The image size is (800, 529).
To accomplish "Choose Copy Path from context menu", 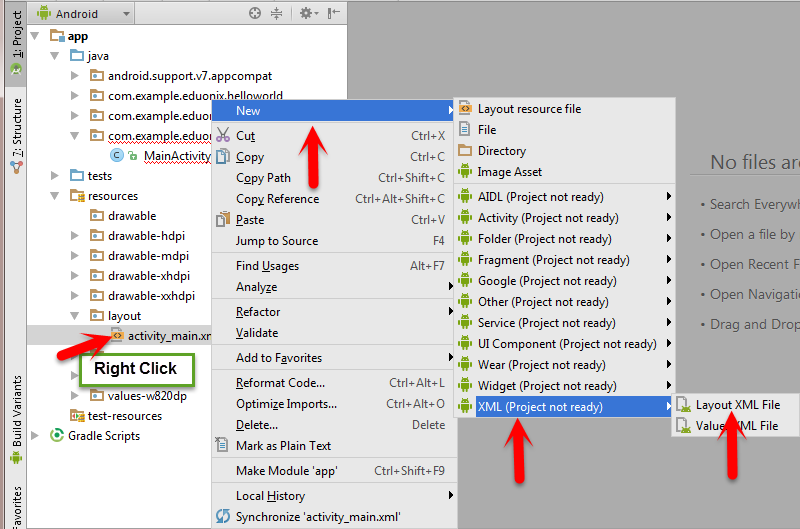I will click(333, 178).
